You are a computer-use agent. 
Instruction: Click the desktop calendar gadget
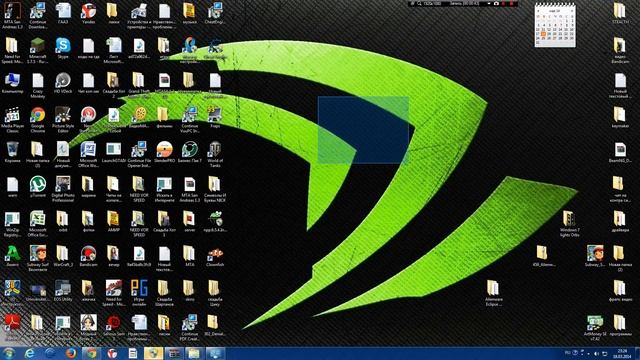[x=555, y=25]
